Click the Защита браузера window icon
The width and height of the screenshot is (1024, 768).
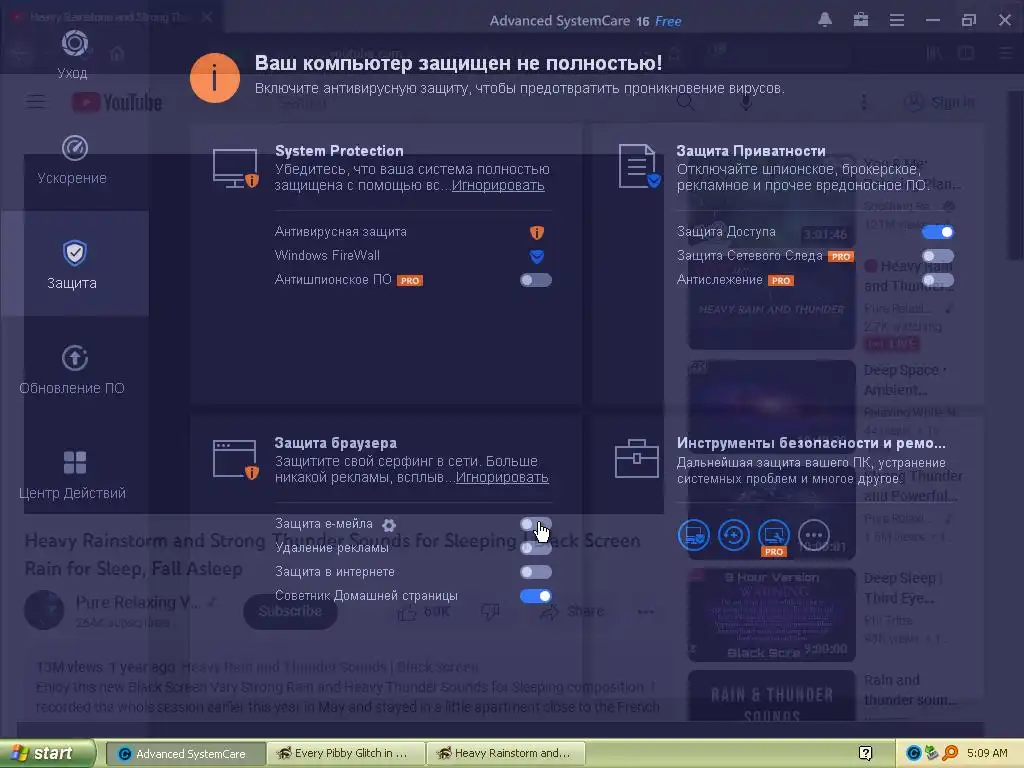pos(236,459)
